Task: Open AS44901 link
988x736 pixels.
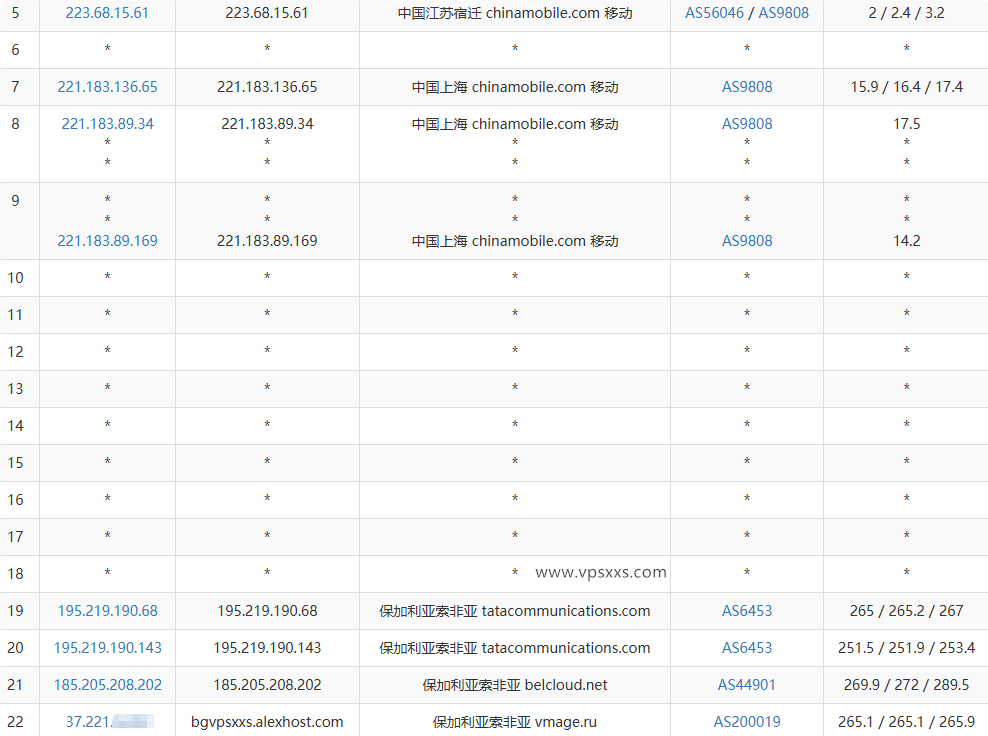Action: click(x=747, y=685)
